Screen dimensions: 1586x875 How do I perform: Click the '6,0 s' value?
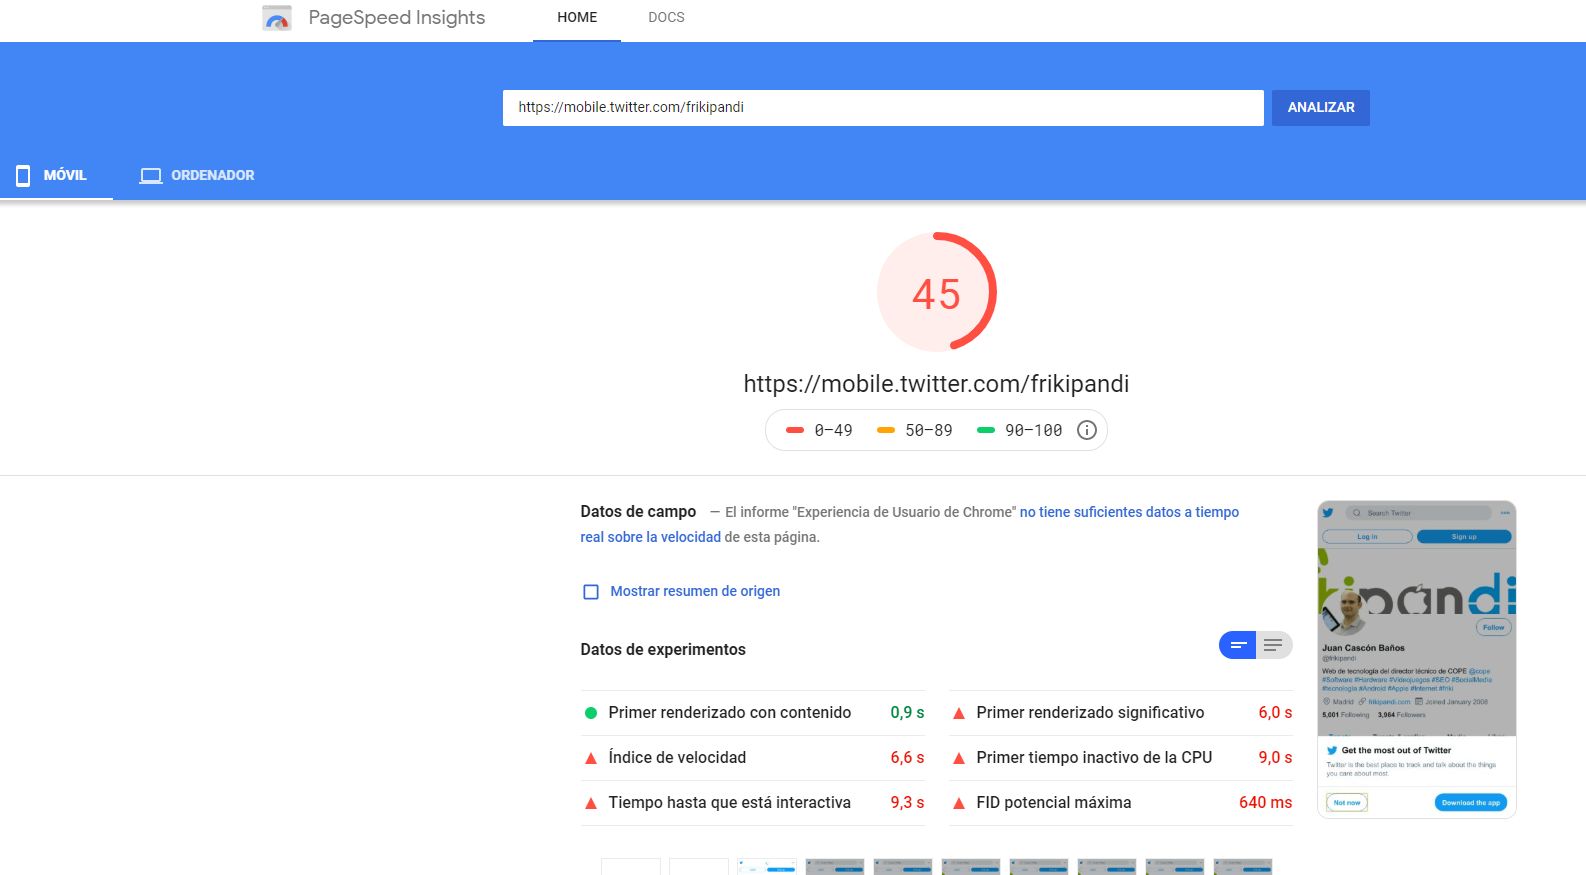[x=1275, y=713]
